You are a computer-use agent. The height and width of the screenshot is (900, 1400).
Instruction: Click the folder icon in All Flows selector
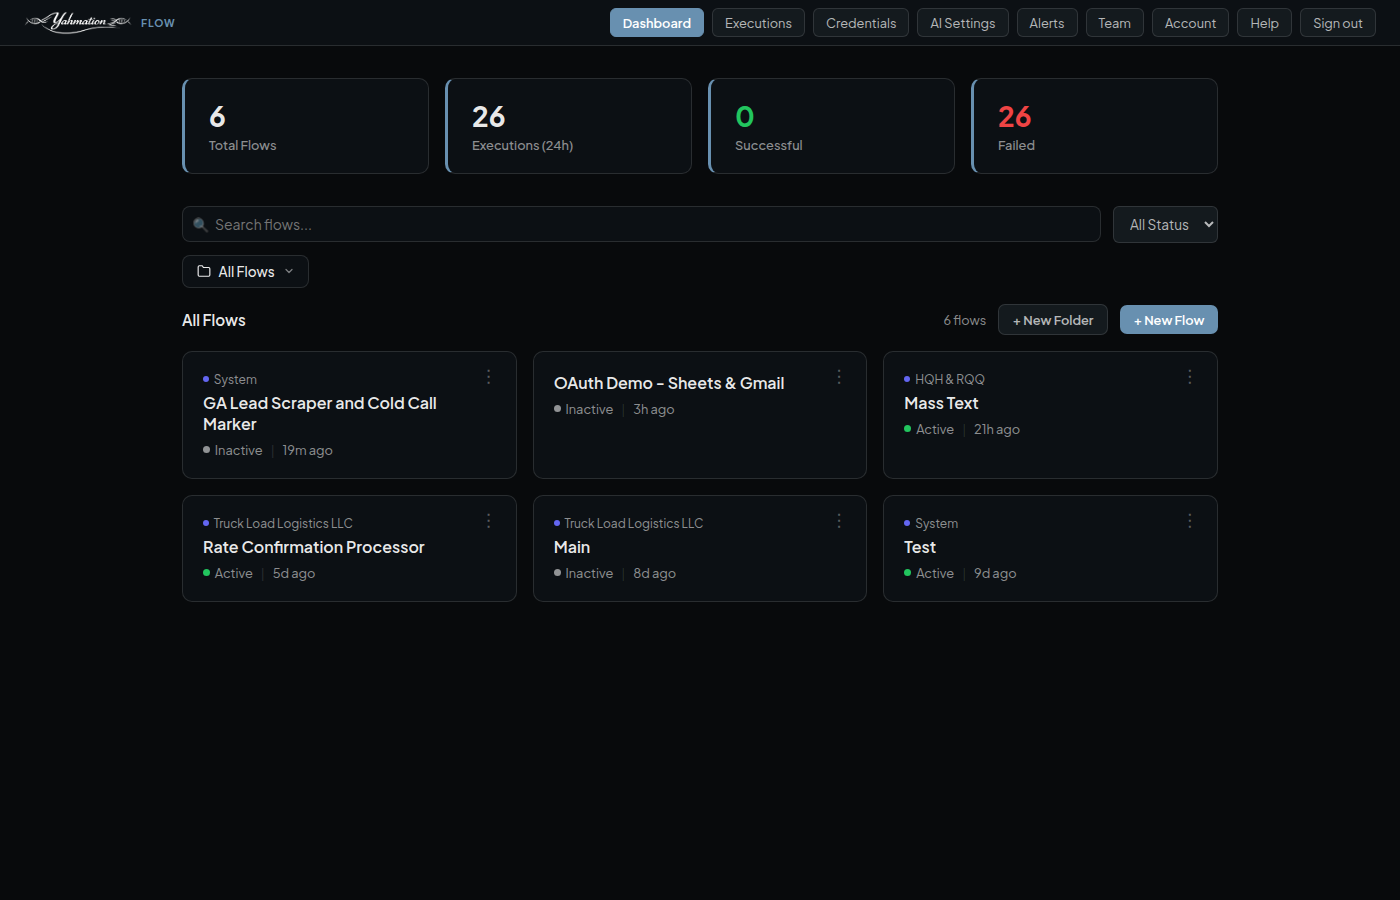tap(204, 271)
